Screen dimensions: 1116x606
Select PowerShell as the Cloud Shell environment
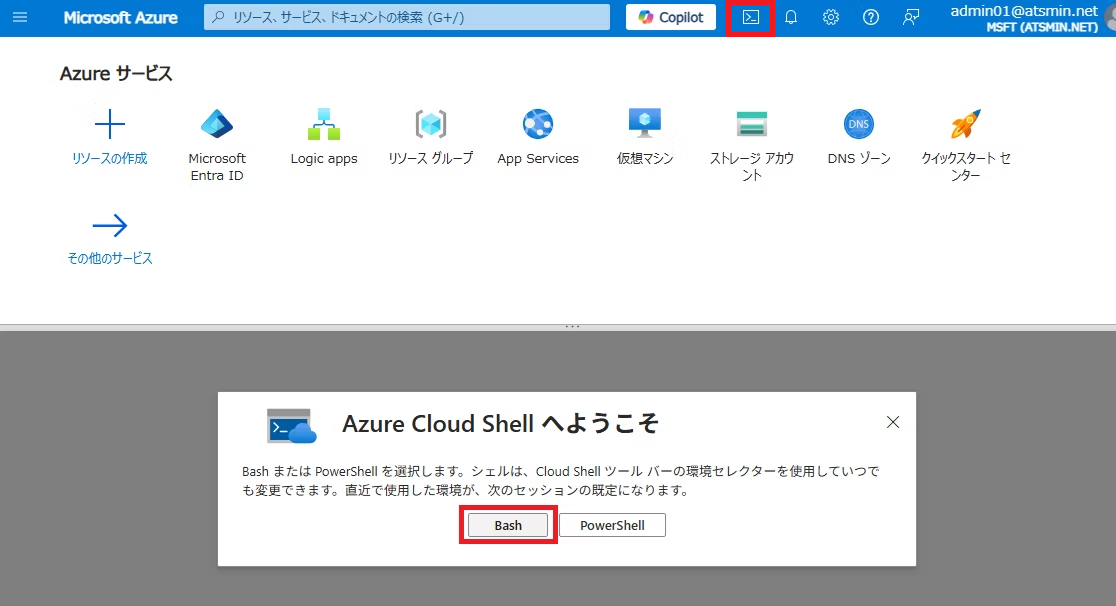point(612,524)
